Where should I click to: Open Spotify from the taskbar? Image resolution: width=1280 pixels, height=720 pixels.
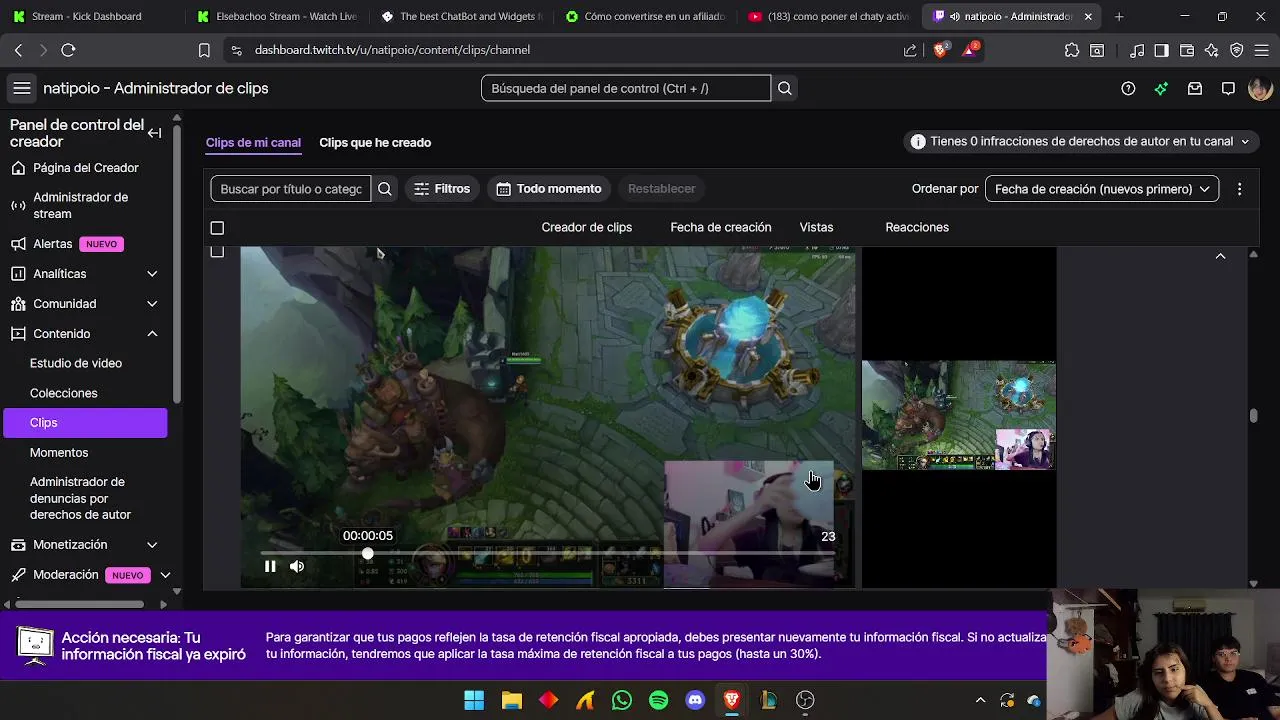(659, 700)
